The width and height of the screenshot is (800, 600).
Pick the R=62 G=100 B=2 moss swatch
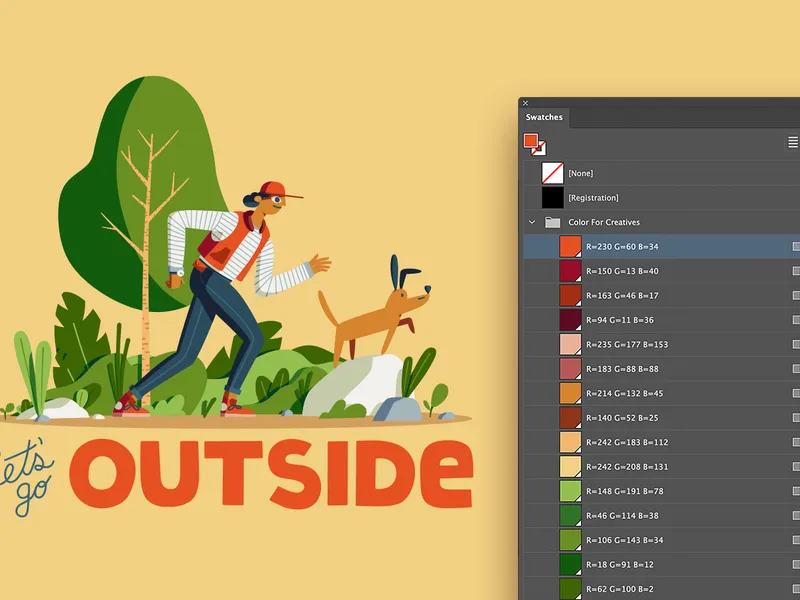(x=570, y=589)
